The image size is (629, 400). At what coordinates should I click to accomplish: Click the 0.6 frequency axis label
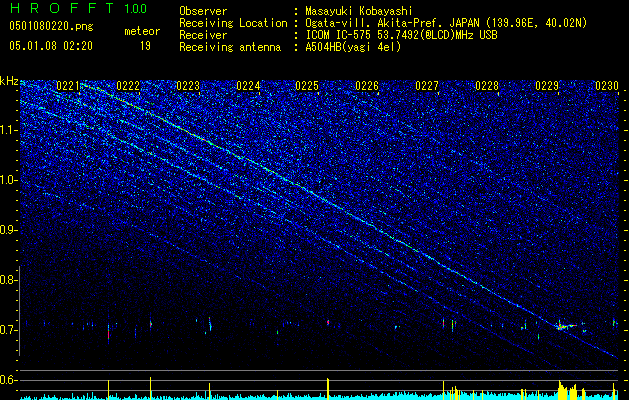pos(9,380)
